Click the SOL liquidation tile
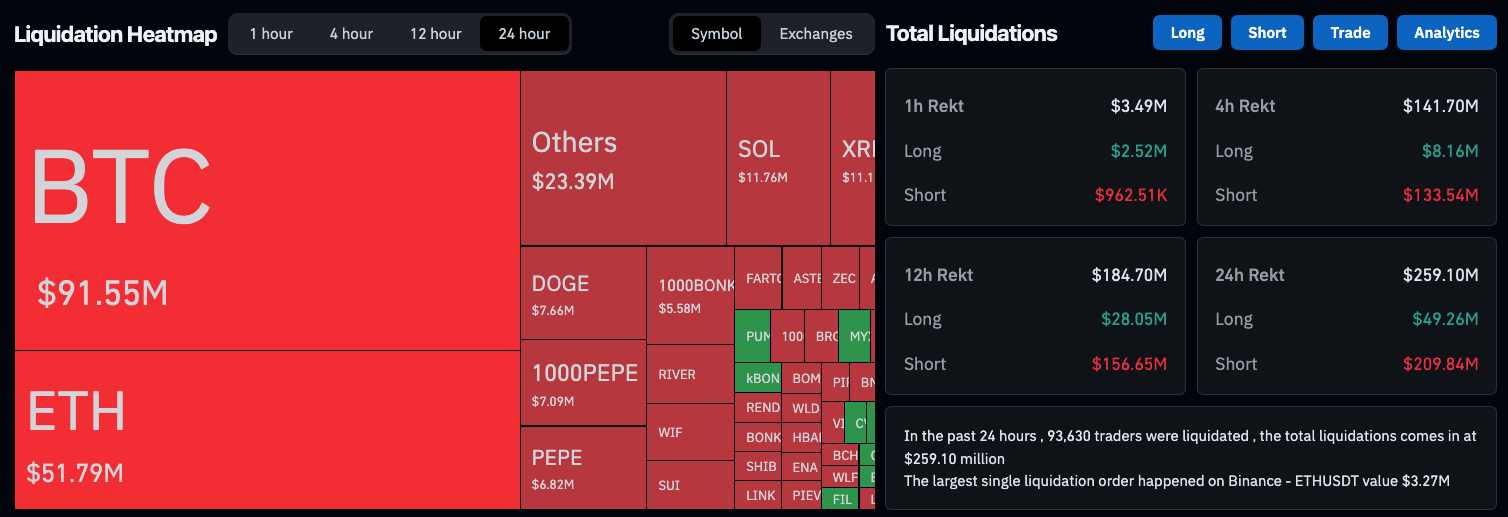The image size is (1508, 517). point(778,158)
